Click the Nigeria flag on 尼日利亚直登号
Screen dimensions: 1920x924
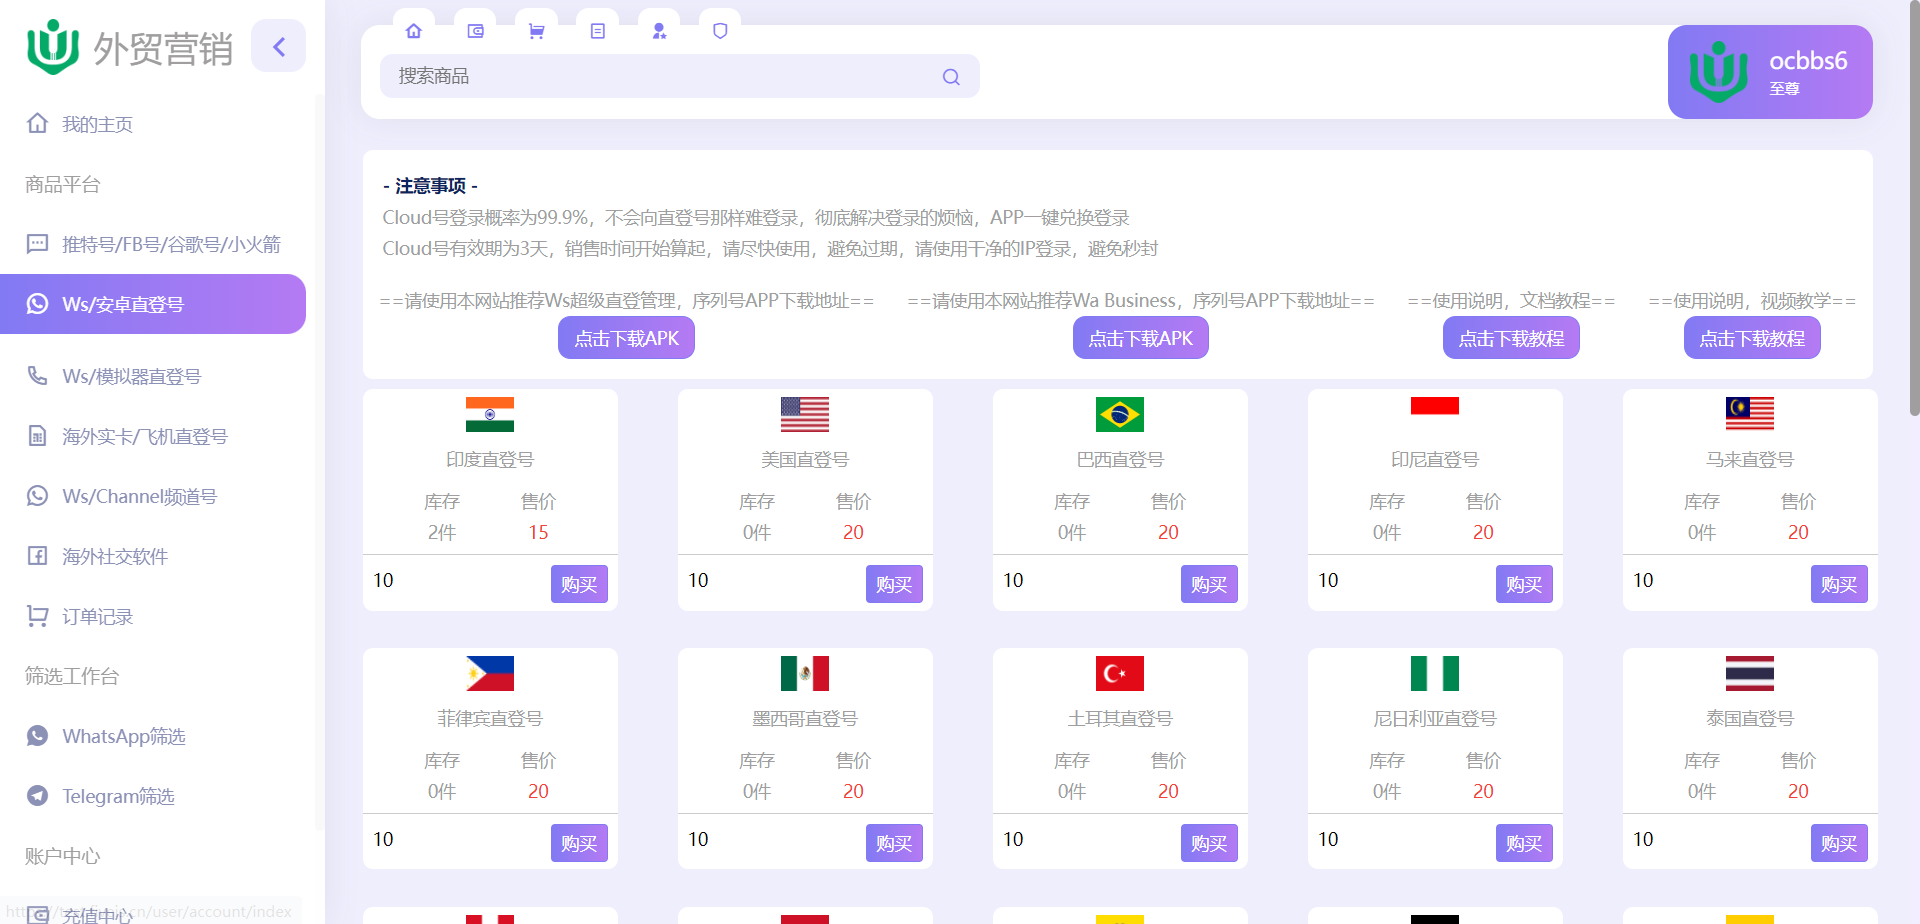click(1435, 673)
